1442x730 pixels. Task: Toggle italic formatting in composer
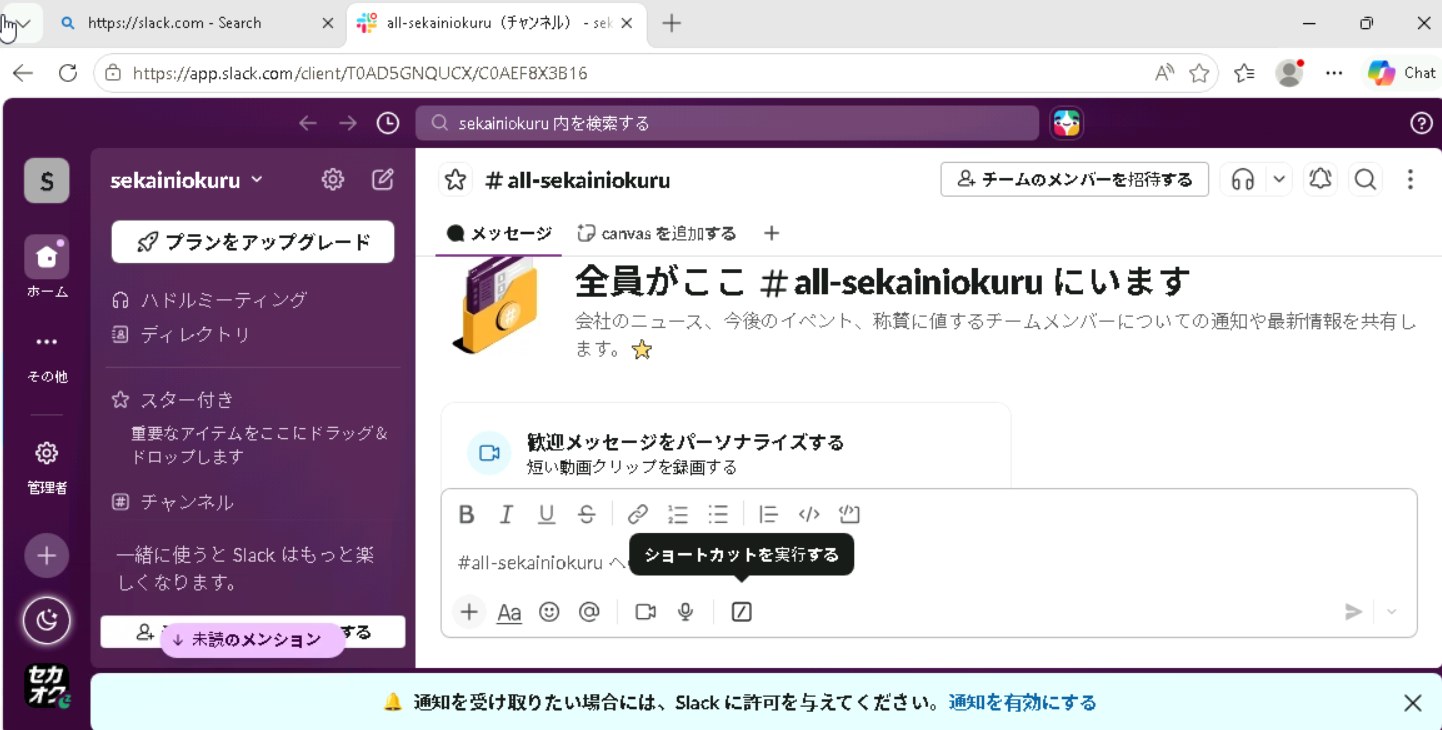pos(506,514)
